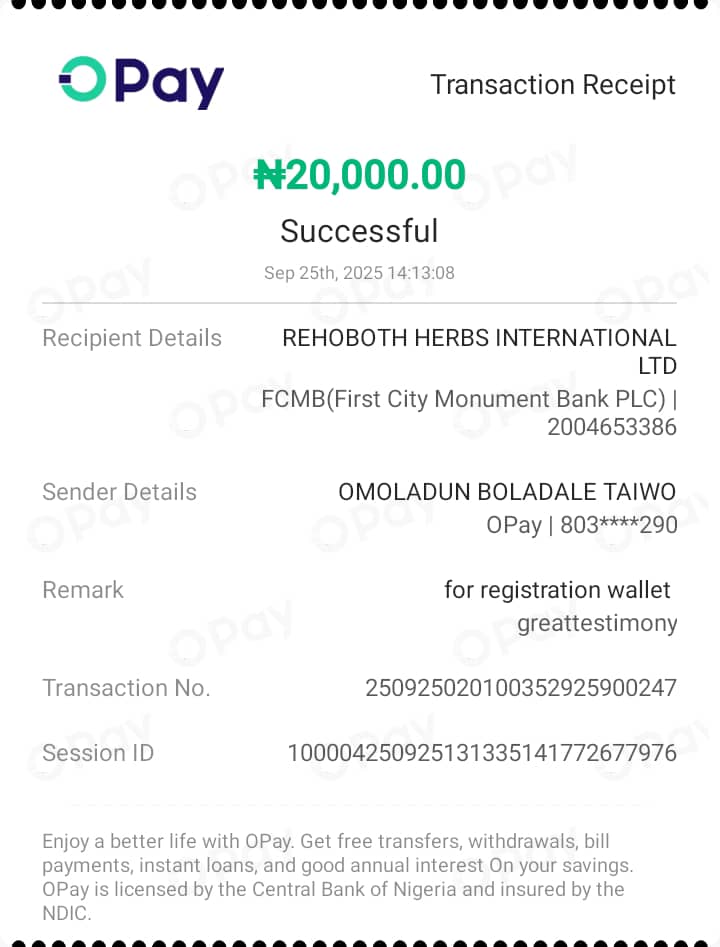The image size is (720, 947).
Task: Select recipient account number 2004653386
Action: pos(612,427)
